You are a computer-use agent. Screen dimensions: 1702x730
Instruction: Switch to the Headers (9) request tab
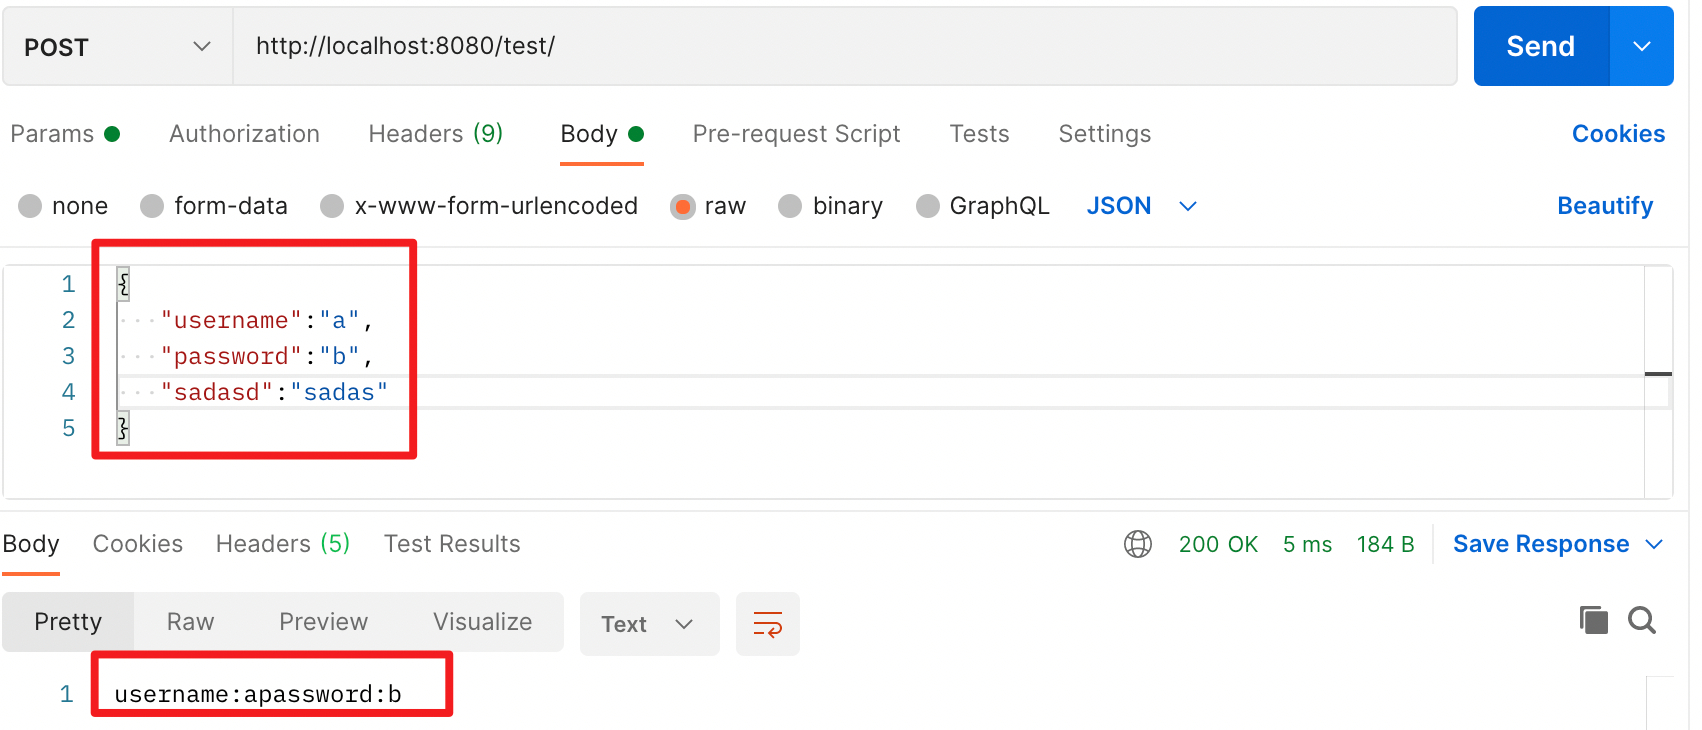click(435, 134)
